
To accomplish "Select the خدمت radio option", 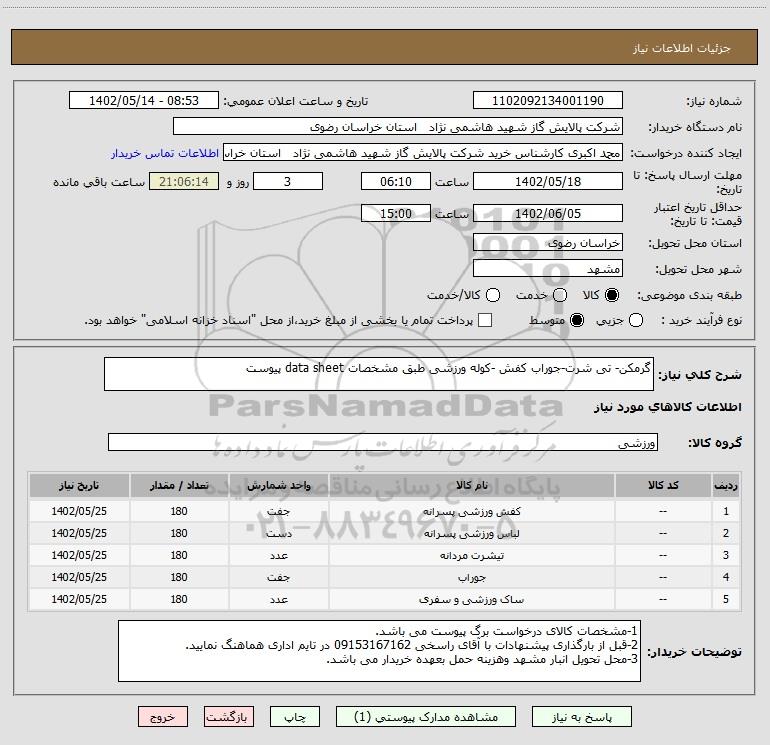I will [x=559, y=296].
